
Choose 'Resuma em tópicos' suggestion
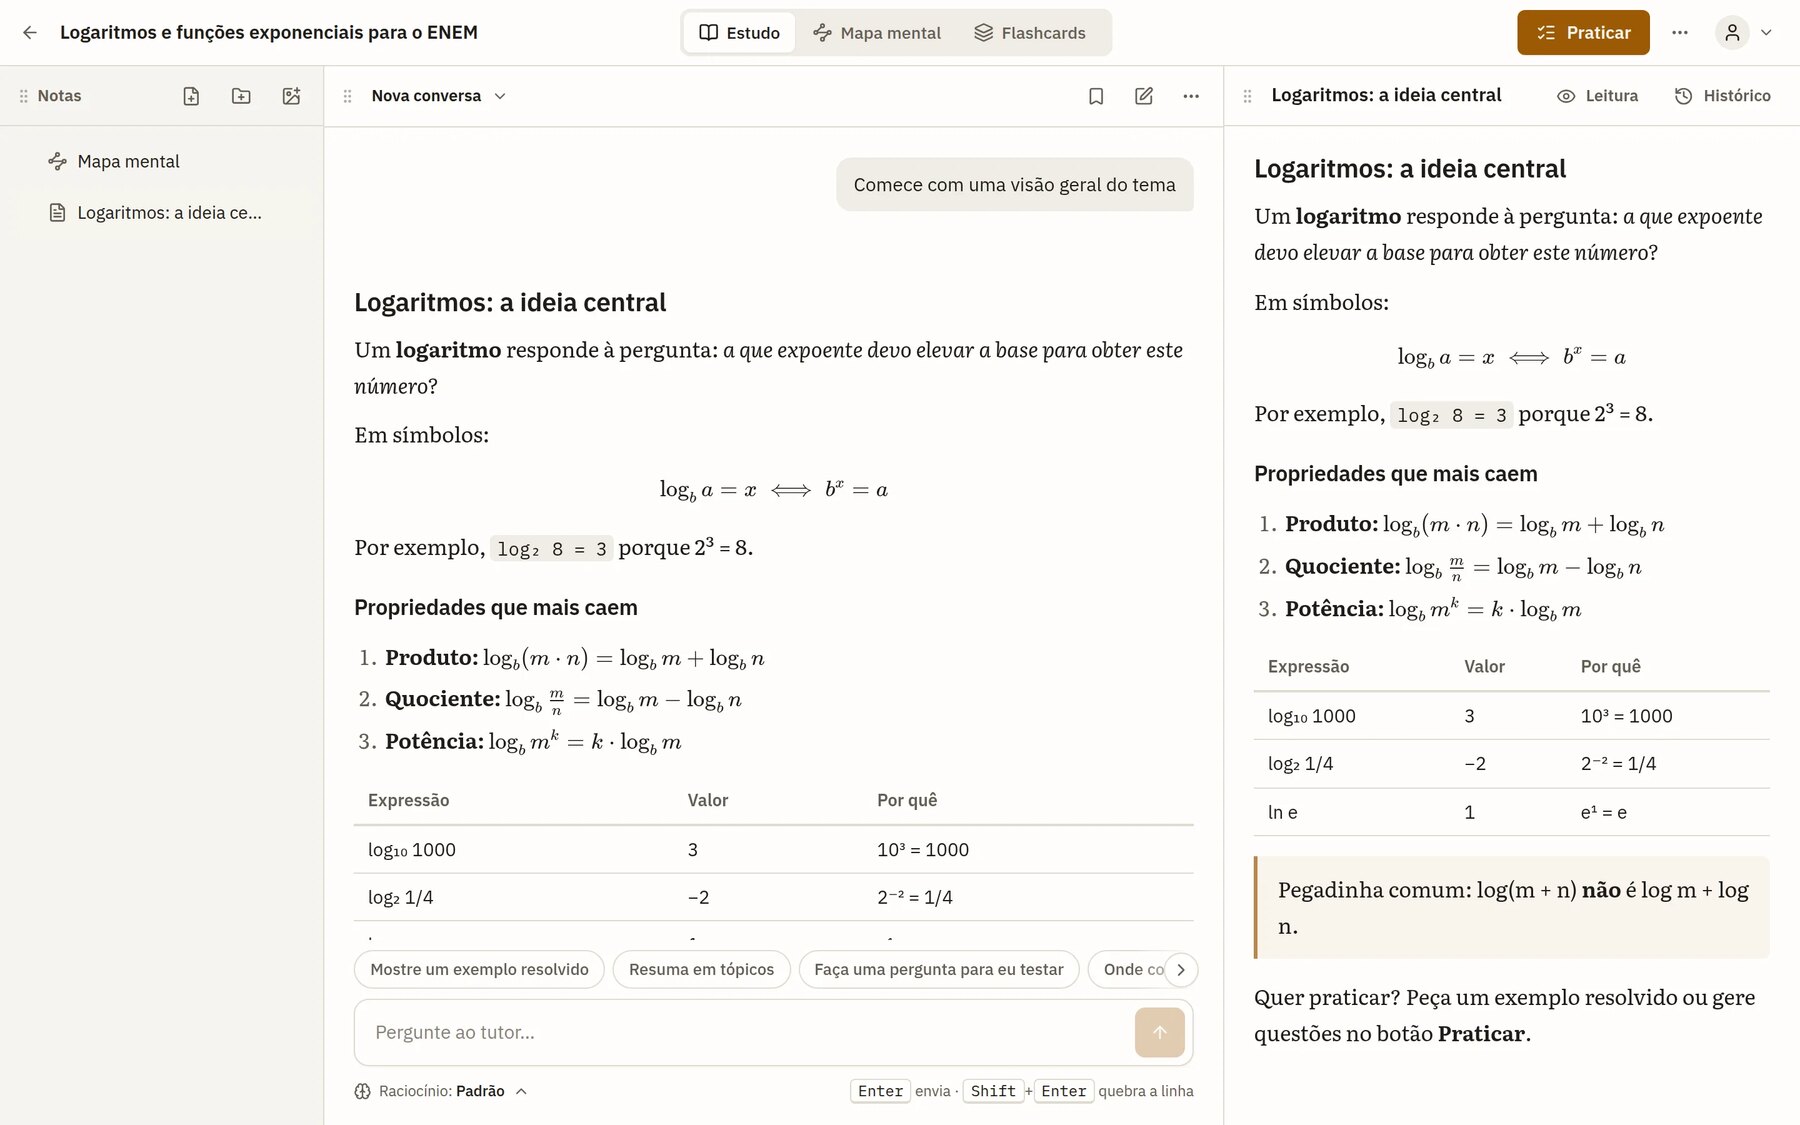pos(701,969)
